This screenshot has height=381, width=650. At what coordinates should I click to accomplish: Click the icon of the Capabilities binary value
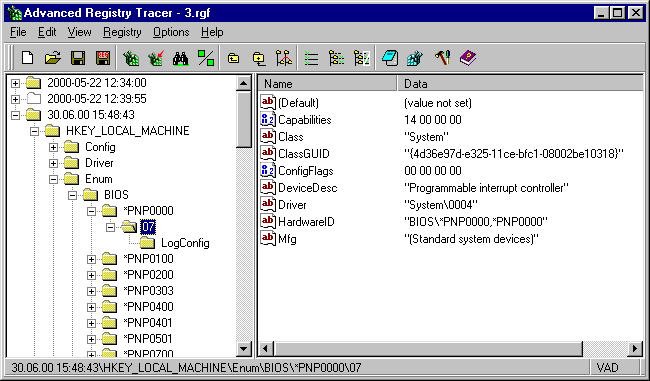coord(268,120)
